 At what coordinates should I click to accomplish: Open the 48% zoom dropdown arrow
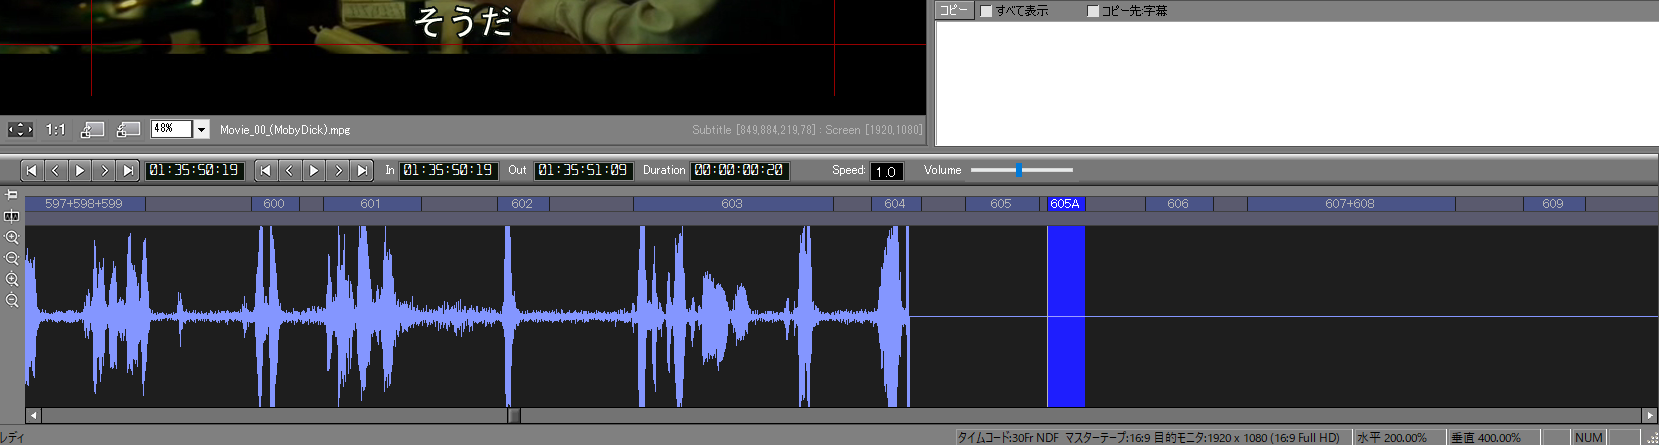point(201,129)
